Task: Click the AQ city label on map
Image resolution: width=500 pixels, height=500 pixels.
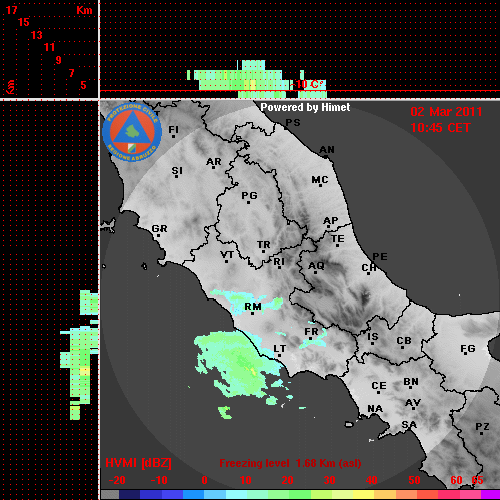Action: pos(316,266)
